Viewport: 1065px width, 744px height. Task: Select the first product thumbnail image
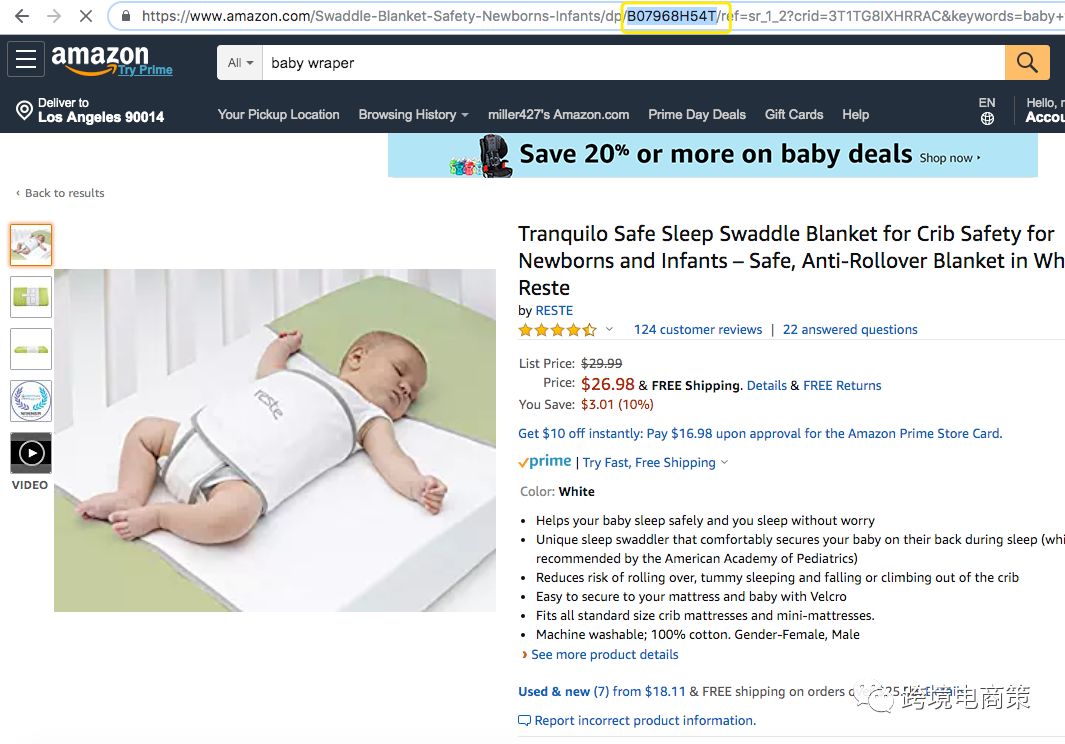31,244
